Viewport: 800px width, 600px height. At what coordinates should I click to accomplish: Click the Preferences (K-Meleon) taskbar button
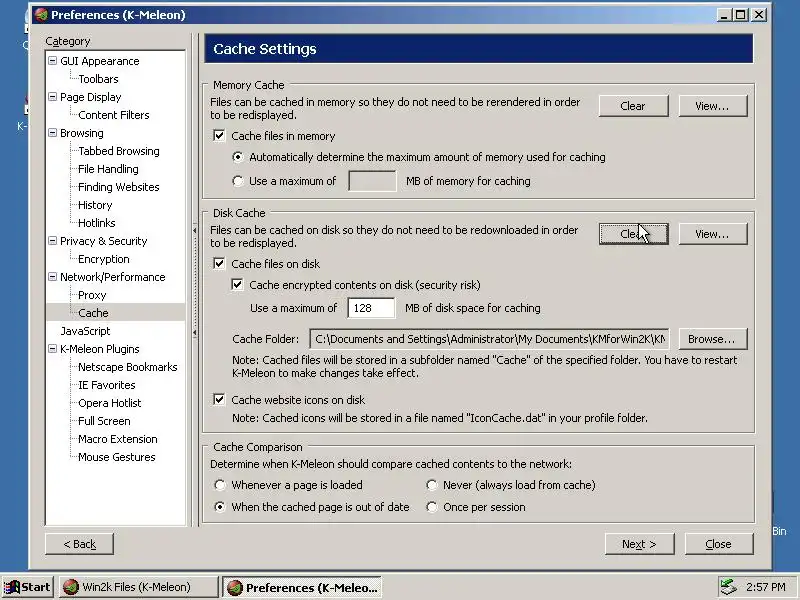tap(303, 587)
